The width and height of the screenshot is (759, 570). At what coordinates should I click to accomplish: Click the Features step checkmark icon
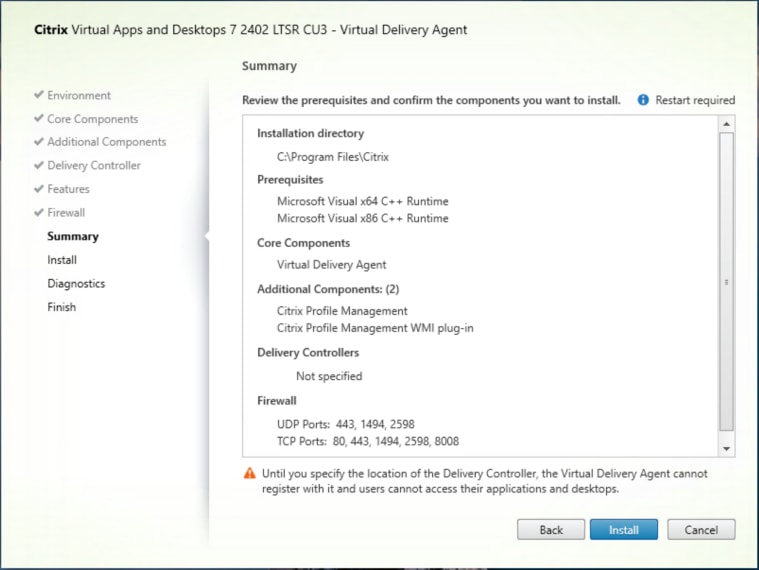39,188
